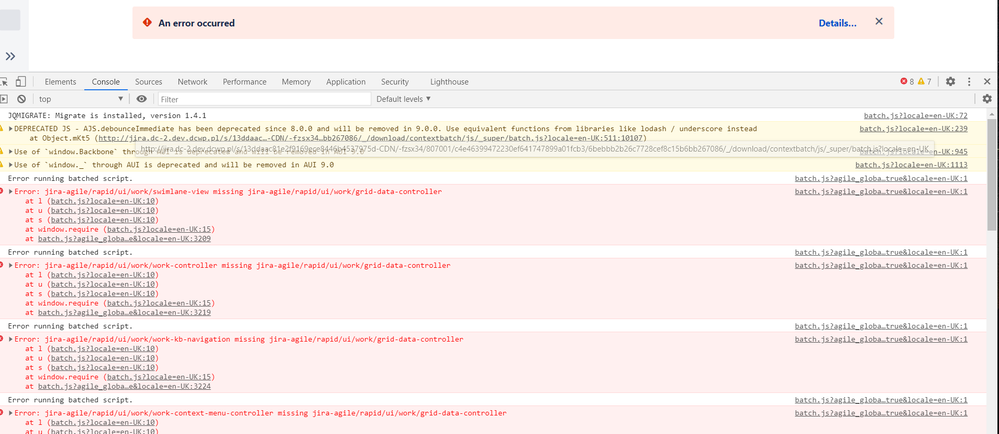Switch to the Elements tab
Image resolution: width=999 pixels, height=434 pixels.
61,82
